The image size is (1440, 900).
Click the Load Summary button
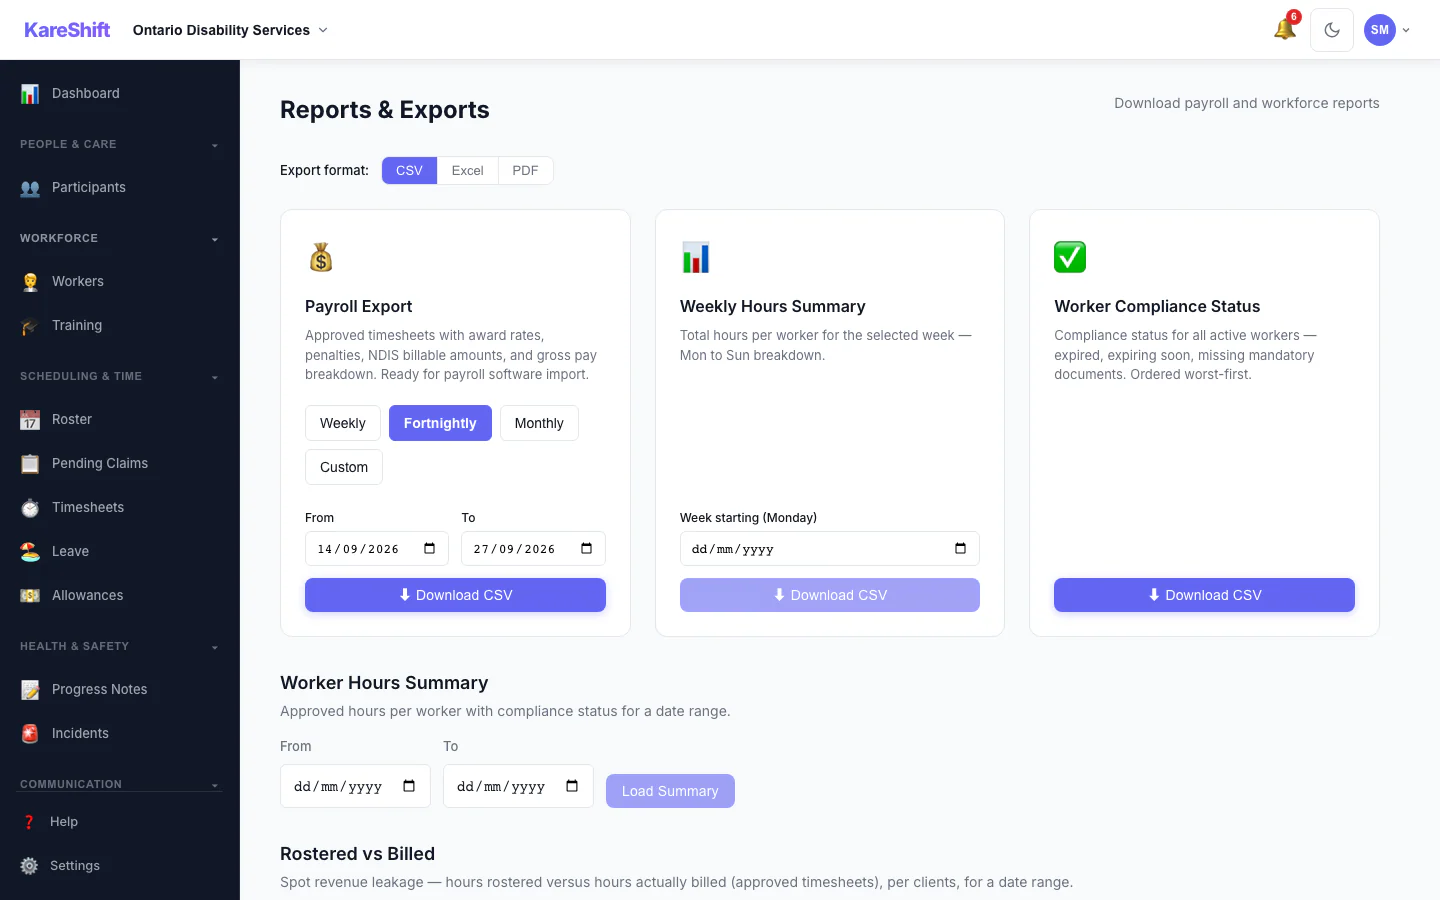click(670, 791)
